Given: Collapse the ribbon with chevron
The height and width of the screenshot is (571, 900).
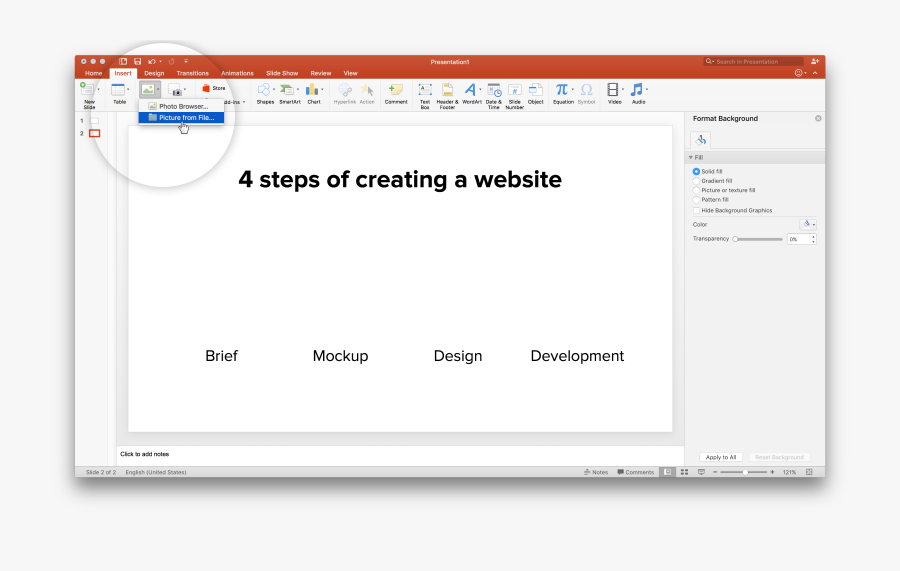Looking at the screenshot, I should (815, 73).
